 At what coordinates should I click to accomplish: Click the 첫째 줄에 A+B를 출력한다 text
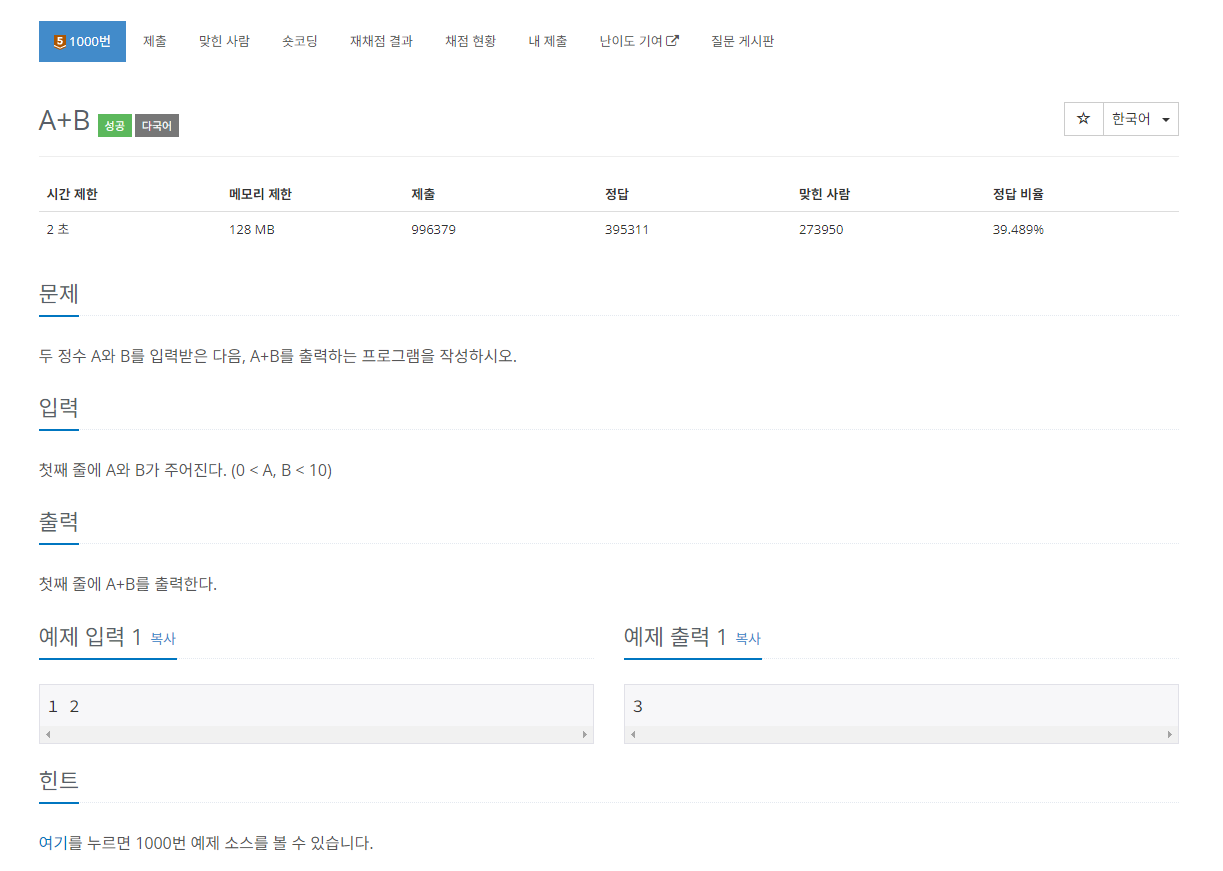point(128,584)
